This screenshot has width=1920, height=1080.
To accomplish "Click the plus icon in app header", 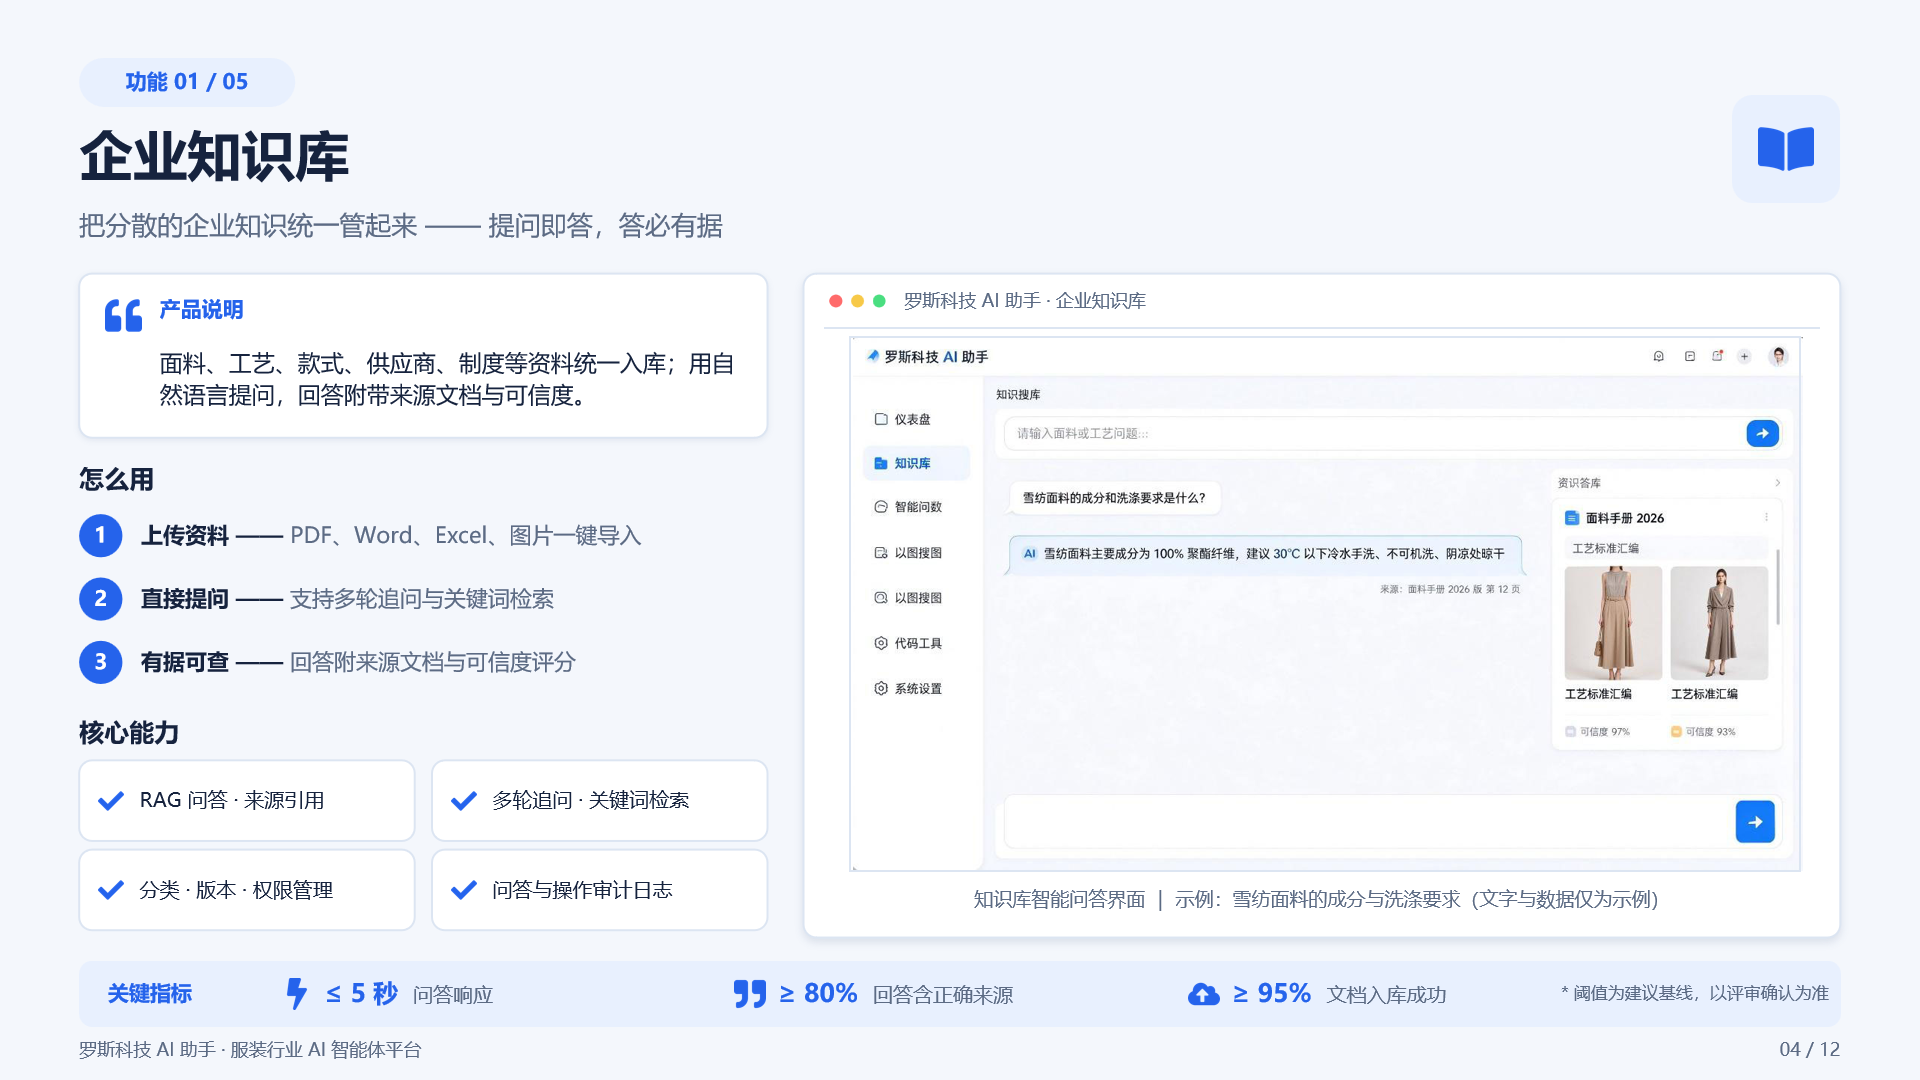I will 1744,356.
